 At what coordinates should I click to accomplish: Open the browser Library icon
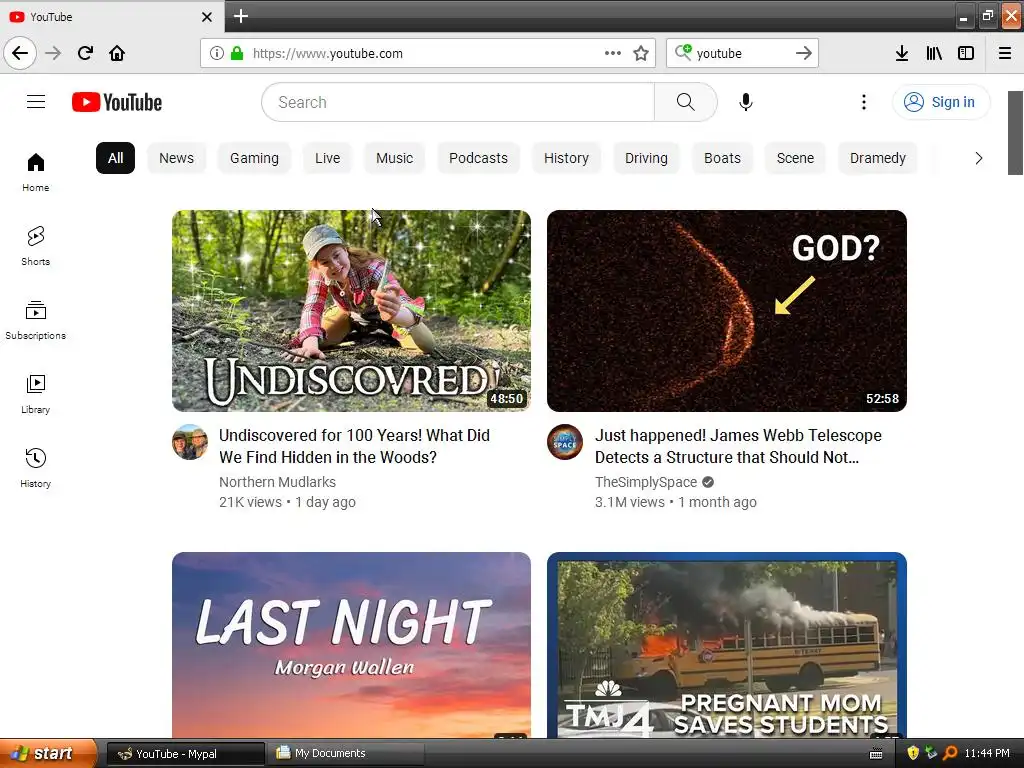[x=934, y=53]
